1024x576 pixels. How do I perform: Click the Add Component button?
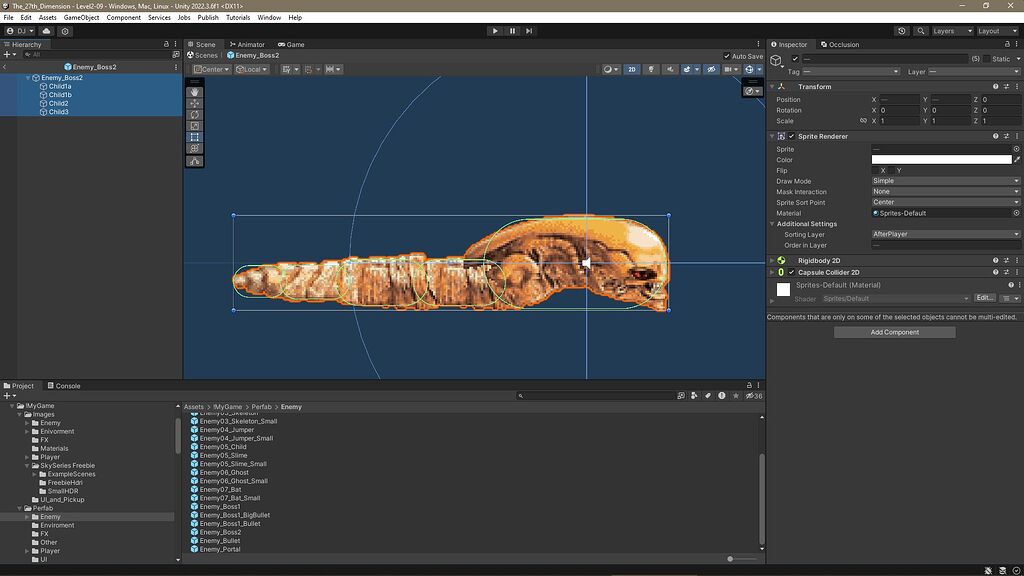pyautogui.click(x=893, y=331)
